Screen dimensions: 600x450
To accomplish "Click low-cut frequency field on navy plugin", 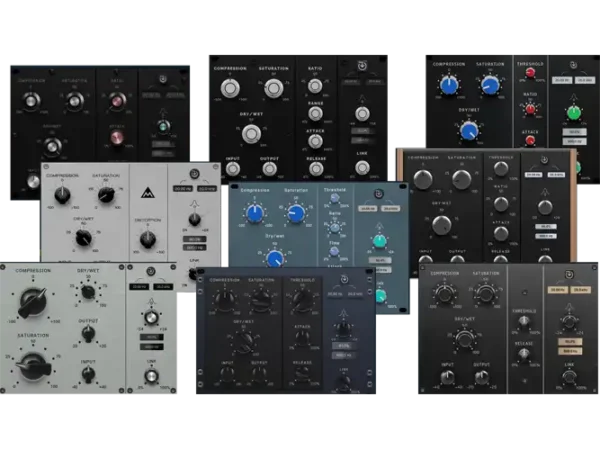I will click(x=334, y=294).
